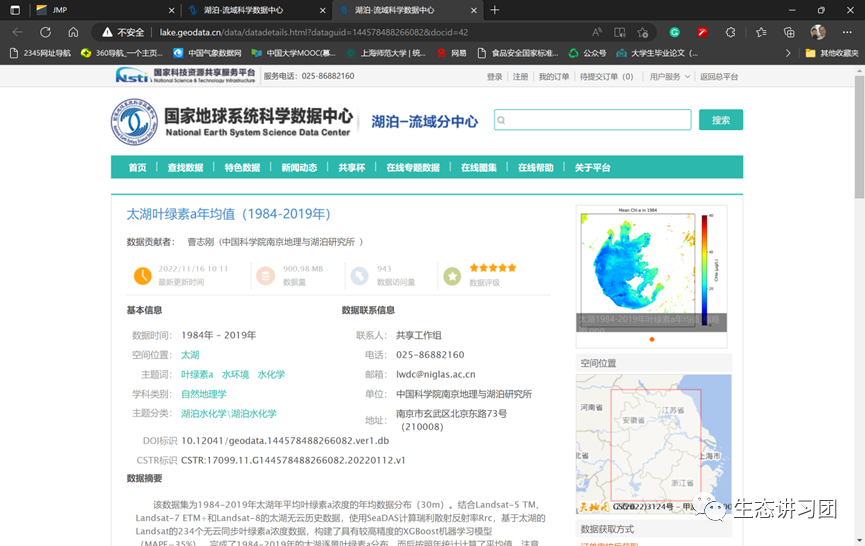The width and height of the screenshot is (865, 546).
Task: Open 查找数据 in the navigation bar
Action: click(185, 168)
